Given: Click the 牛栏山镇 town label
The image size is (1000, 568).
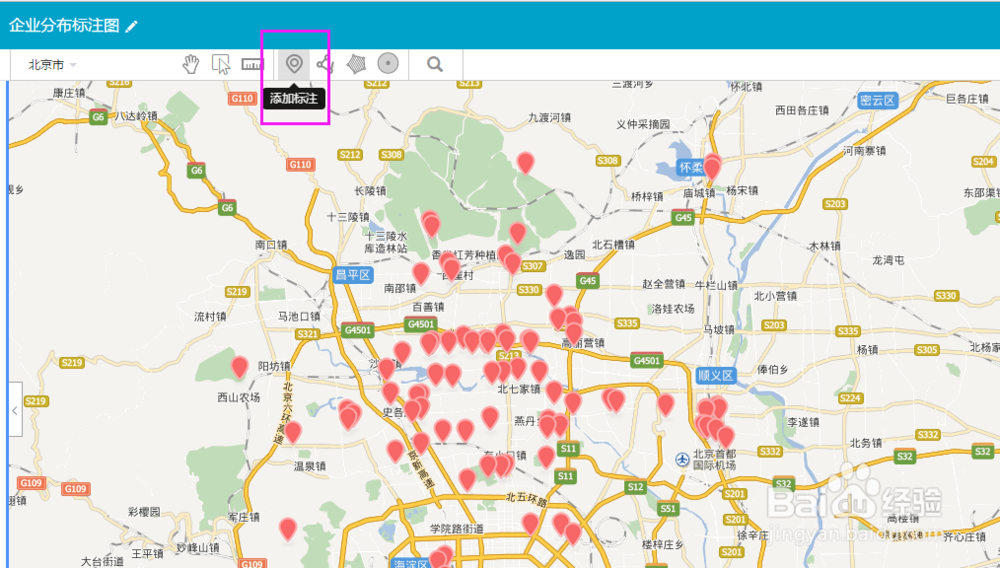Looking at the screenshot, I should [716, 285].
